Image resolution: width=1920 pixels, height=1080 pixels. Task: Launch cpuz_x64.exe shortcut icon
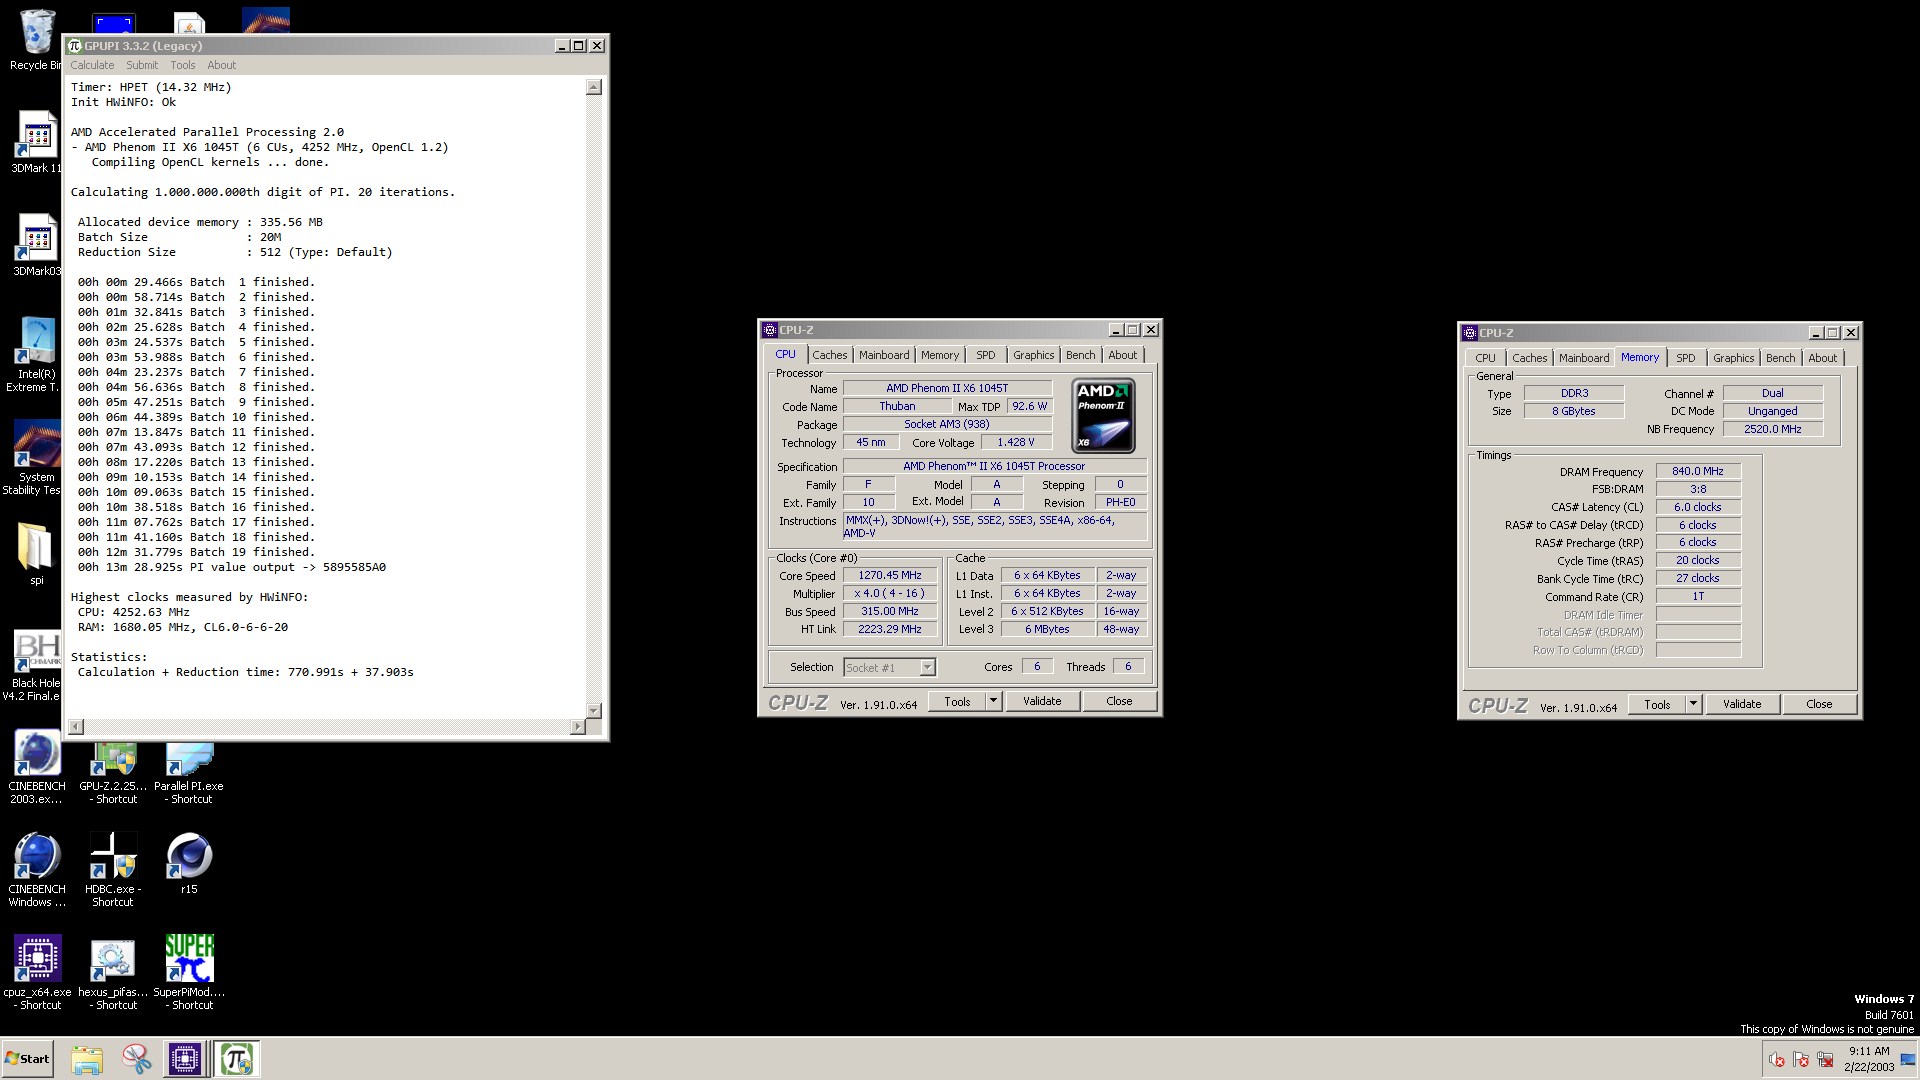[x=37, y=973]
